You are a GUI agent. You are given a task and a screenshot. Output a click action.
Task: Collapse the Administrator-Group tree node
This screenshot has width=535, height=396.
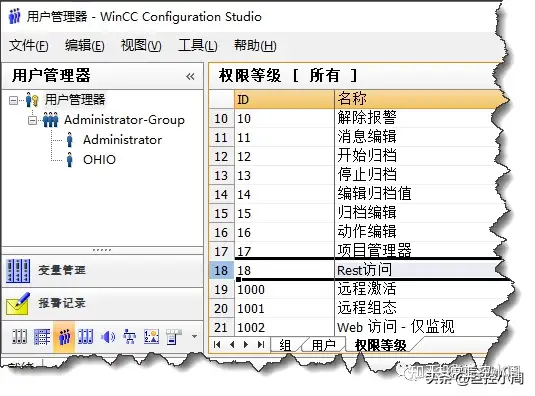(x=33, y=120)
